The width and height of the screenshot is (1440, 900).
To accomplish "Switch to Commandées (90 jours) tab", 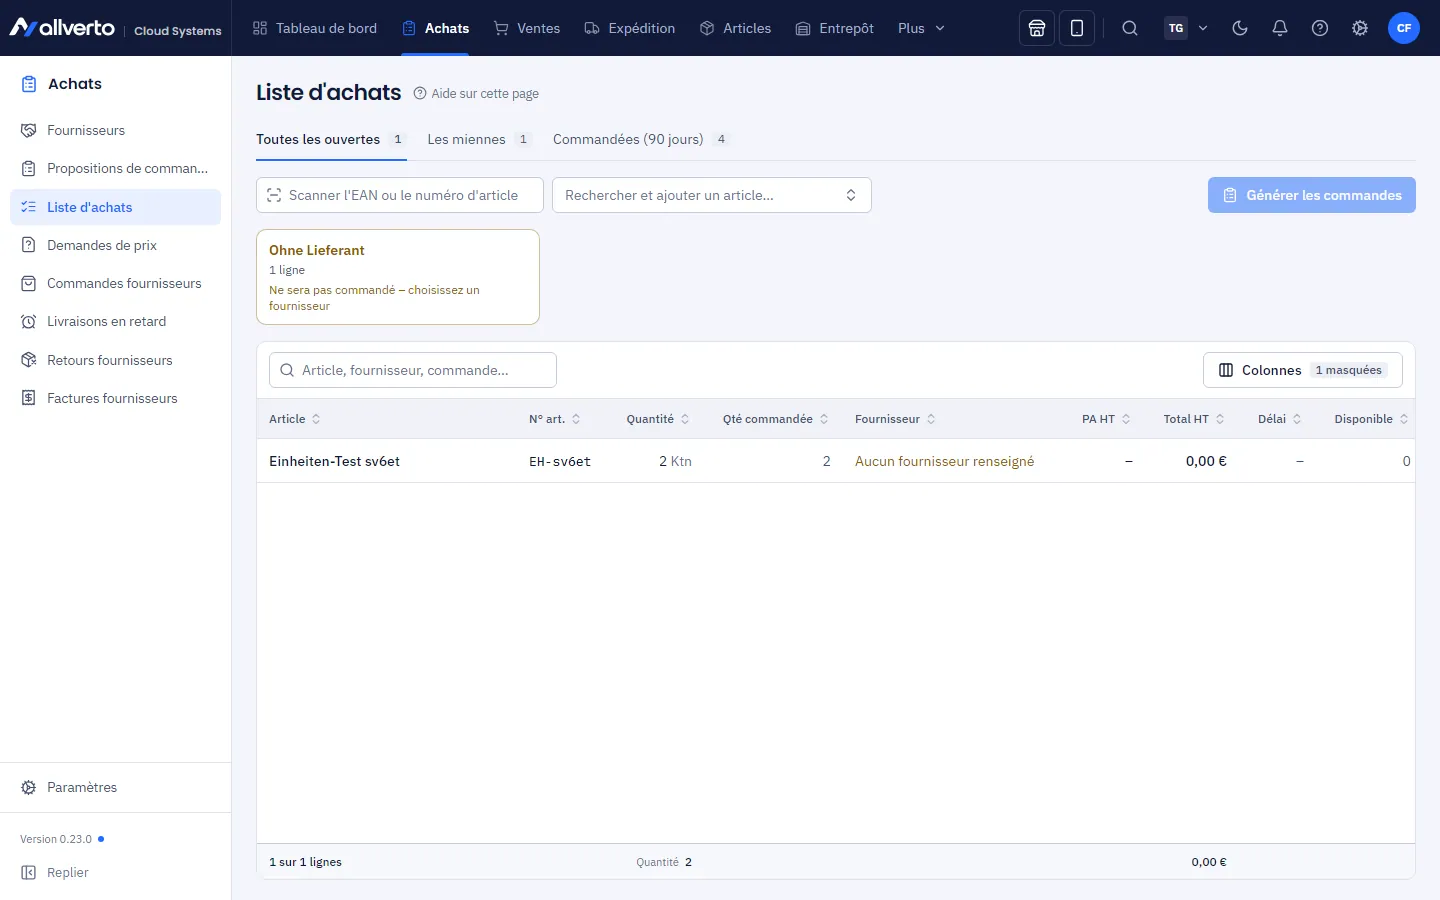I will (x=640, y=139).
